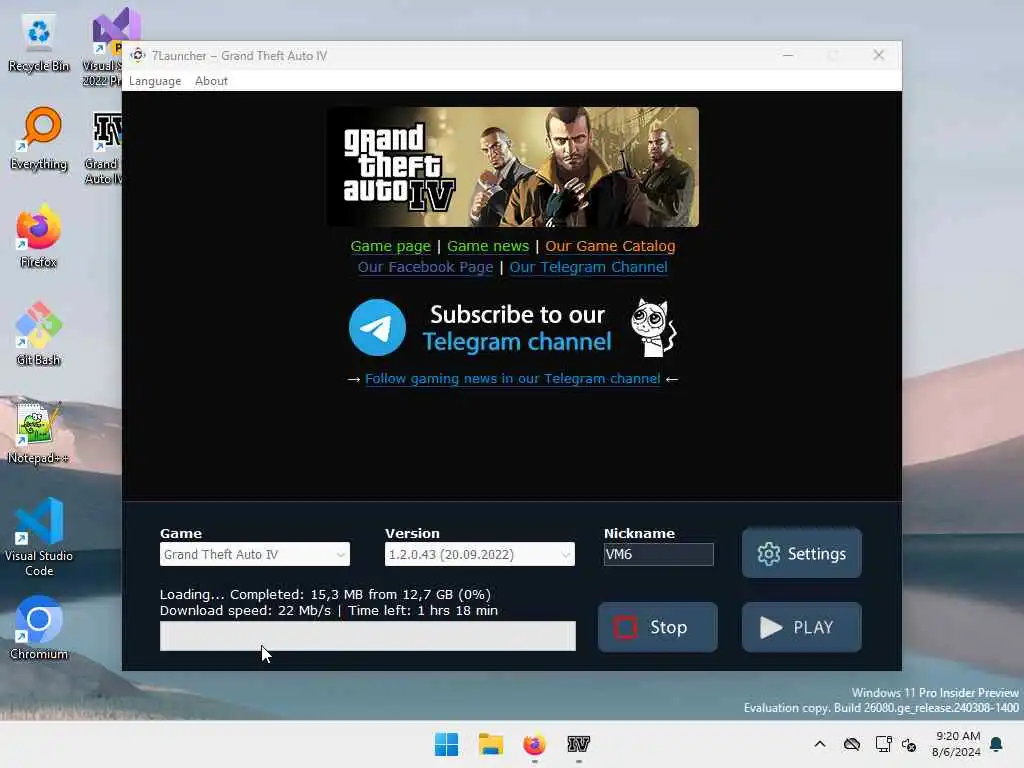
Task: Select the Visual Studio Code desktop icon
Action: [x=39, y=537]
